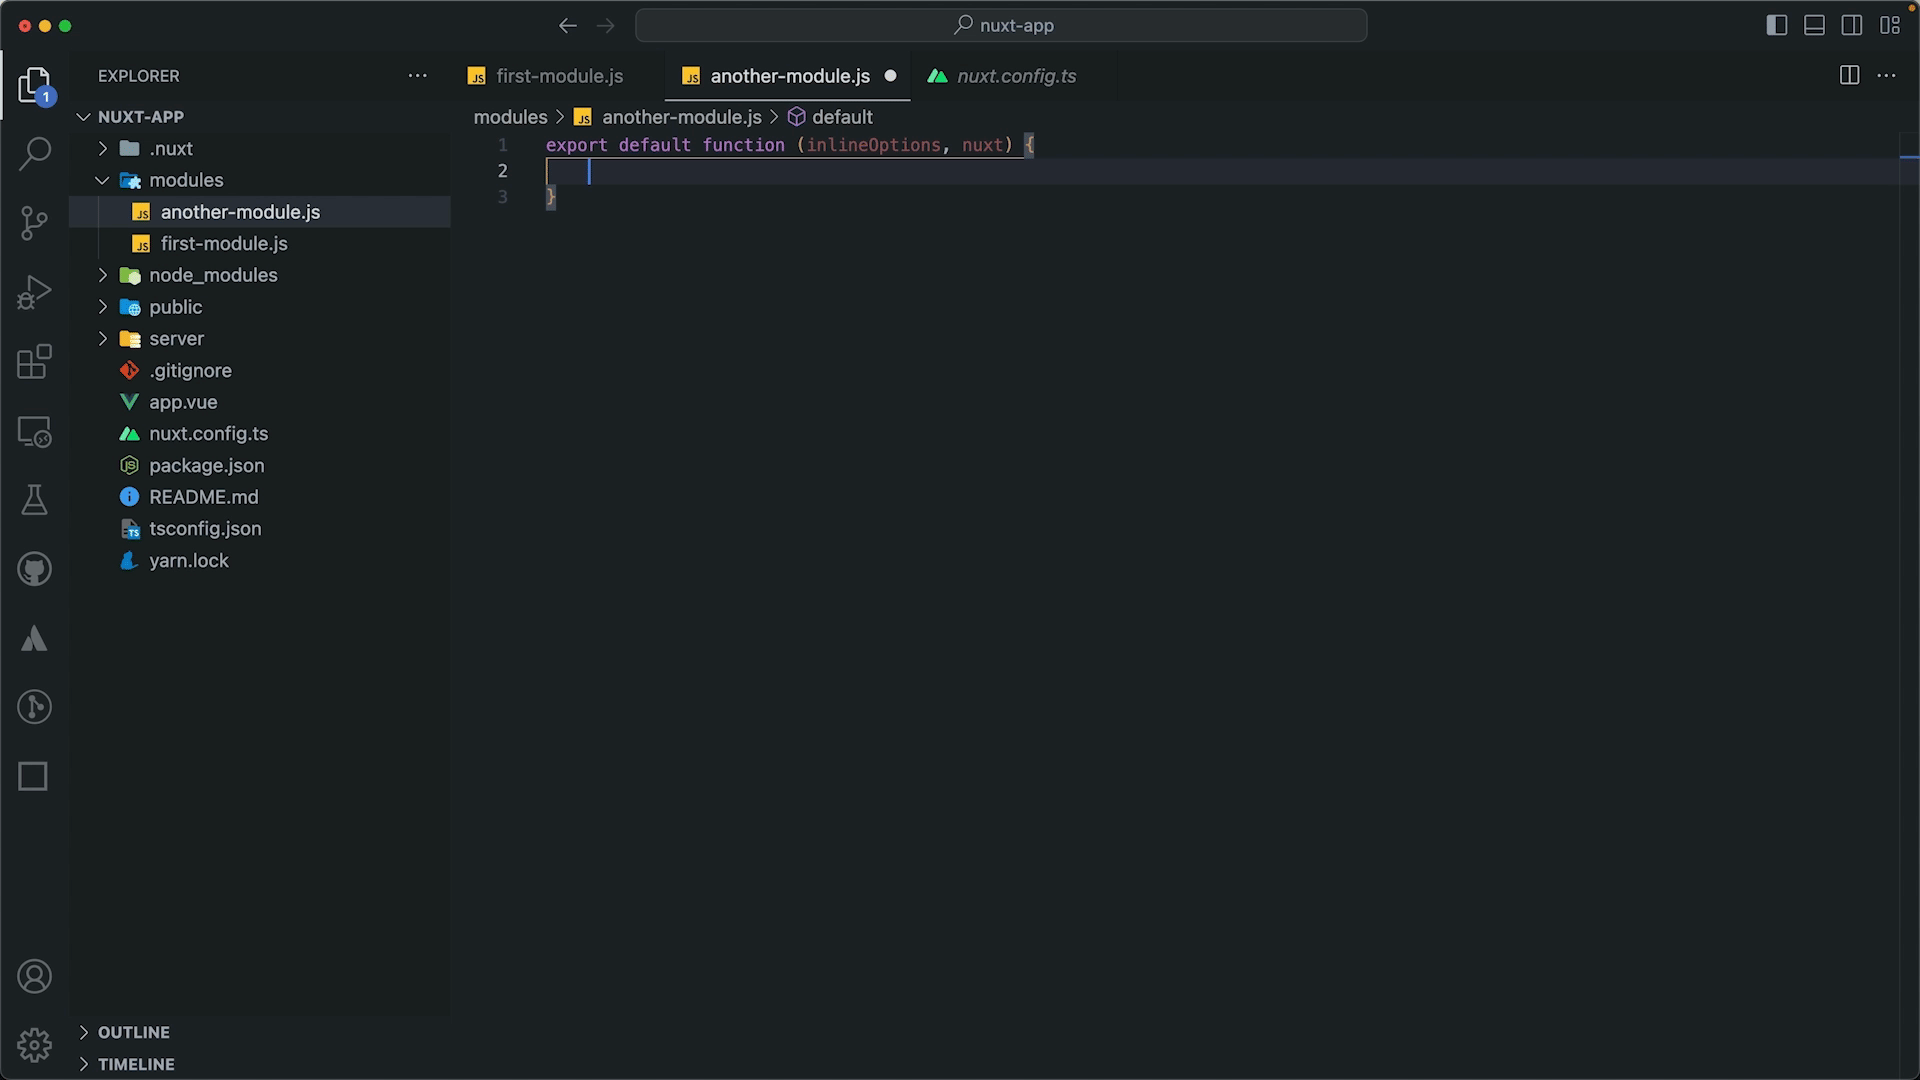The width and height of the screenshot is (1920, 1080).
Task: Open the Accounts menu
Action: point(34,976)
